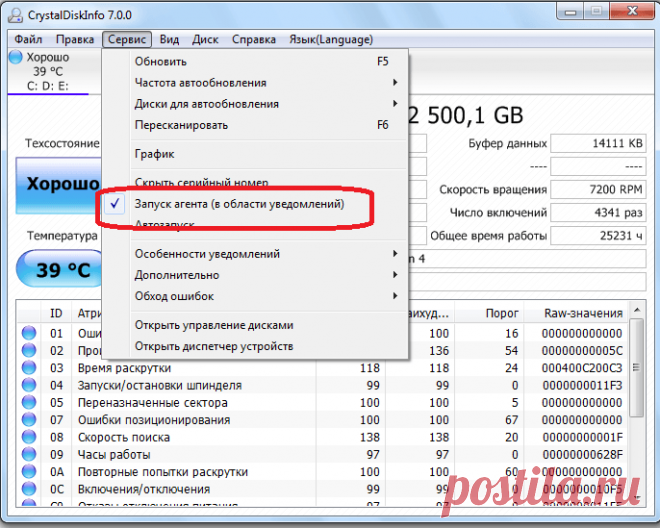Expand Дополнительно submenu
Viewport: 660px width, 528px height.
255,275
